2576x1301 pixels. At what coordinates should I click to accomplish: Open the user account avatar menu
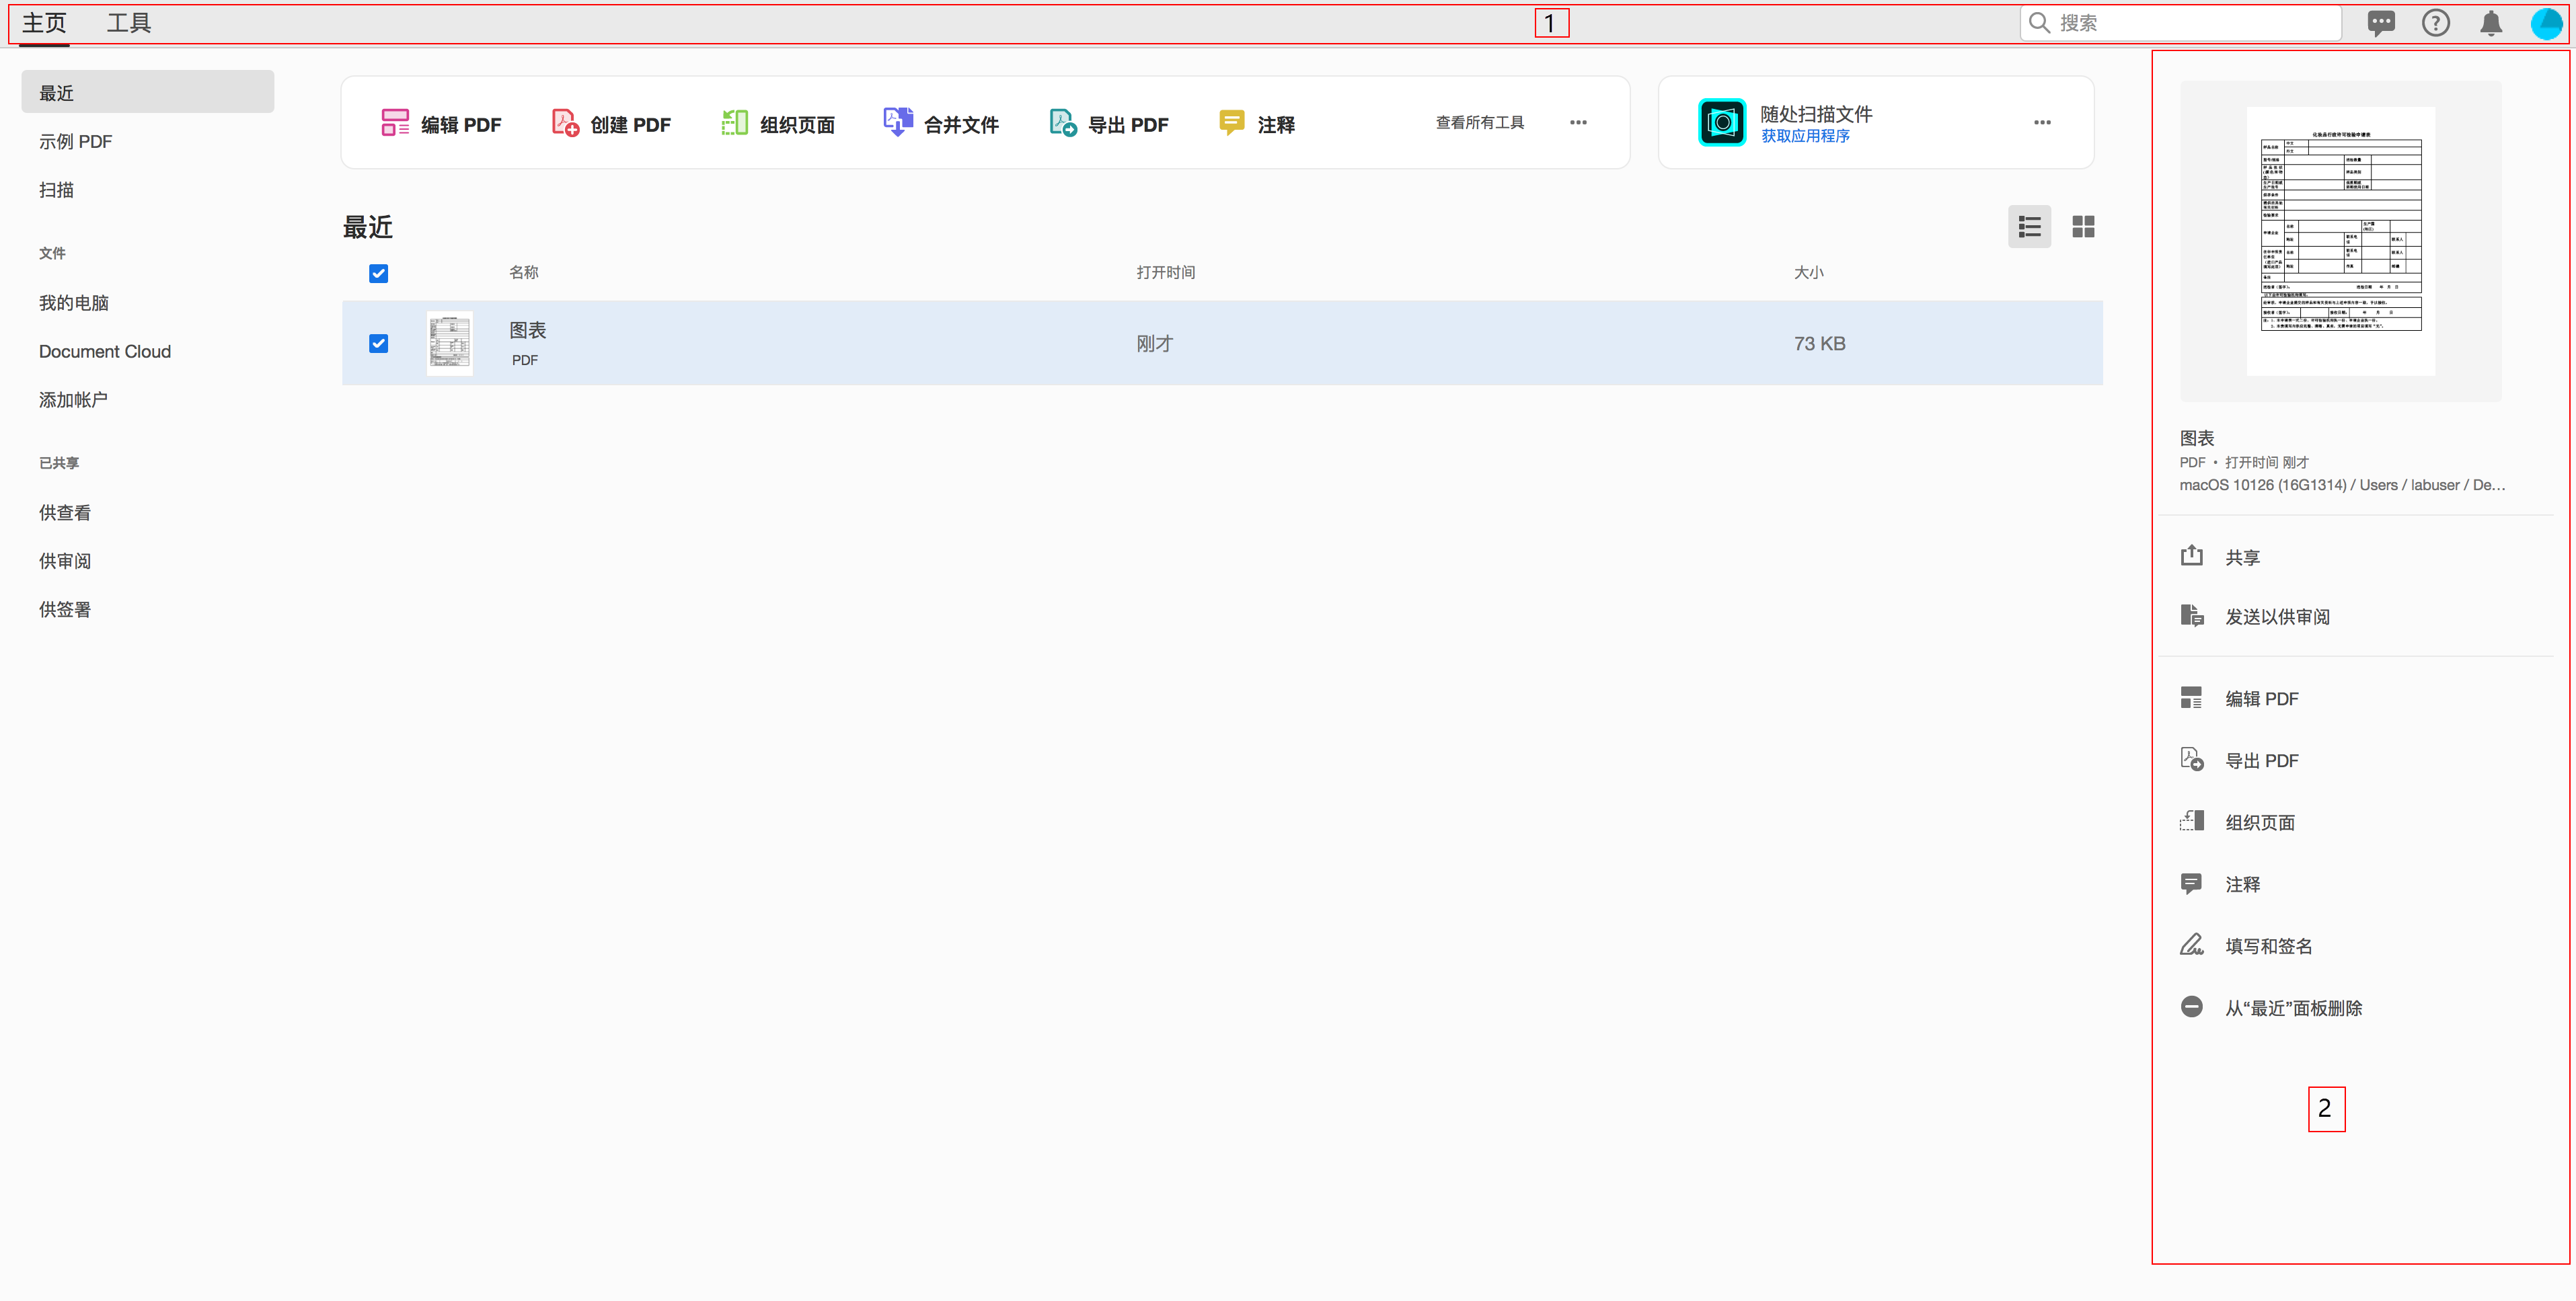coord(2545,23)
